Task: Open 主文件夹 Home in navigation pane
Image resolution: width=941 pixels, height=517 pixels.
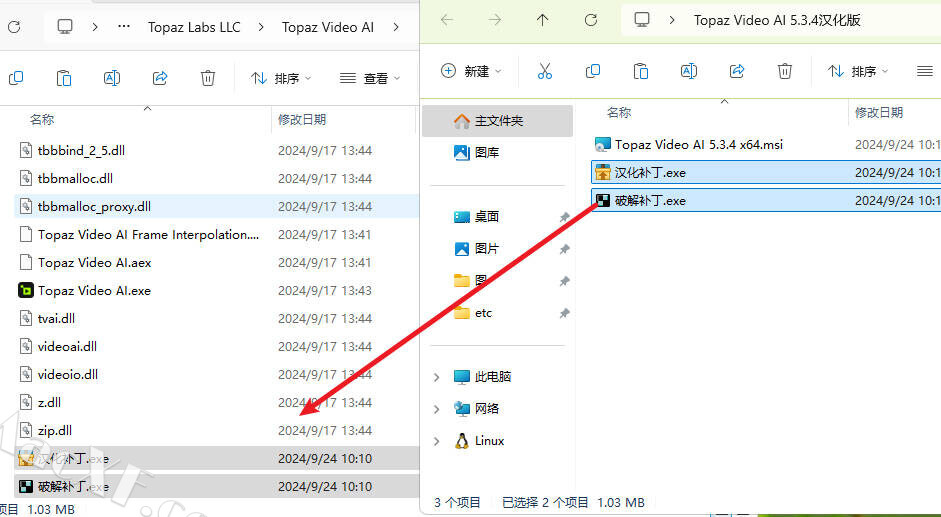Action: click(498, 121)
